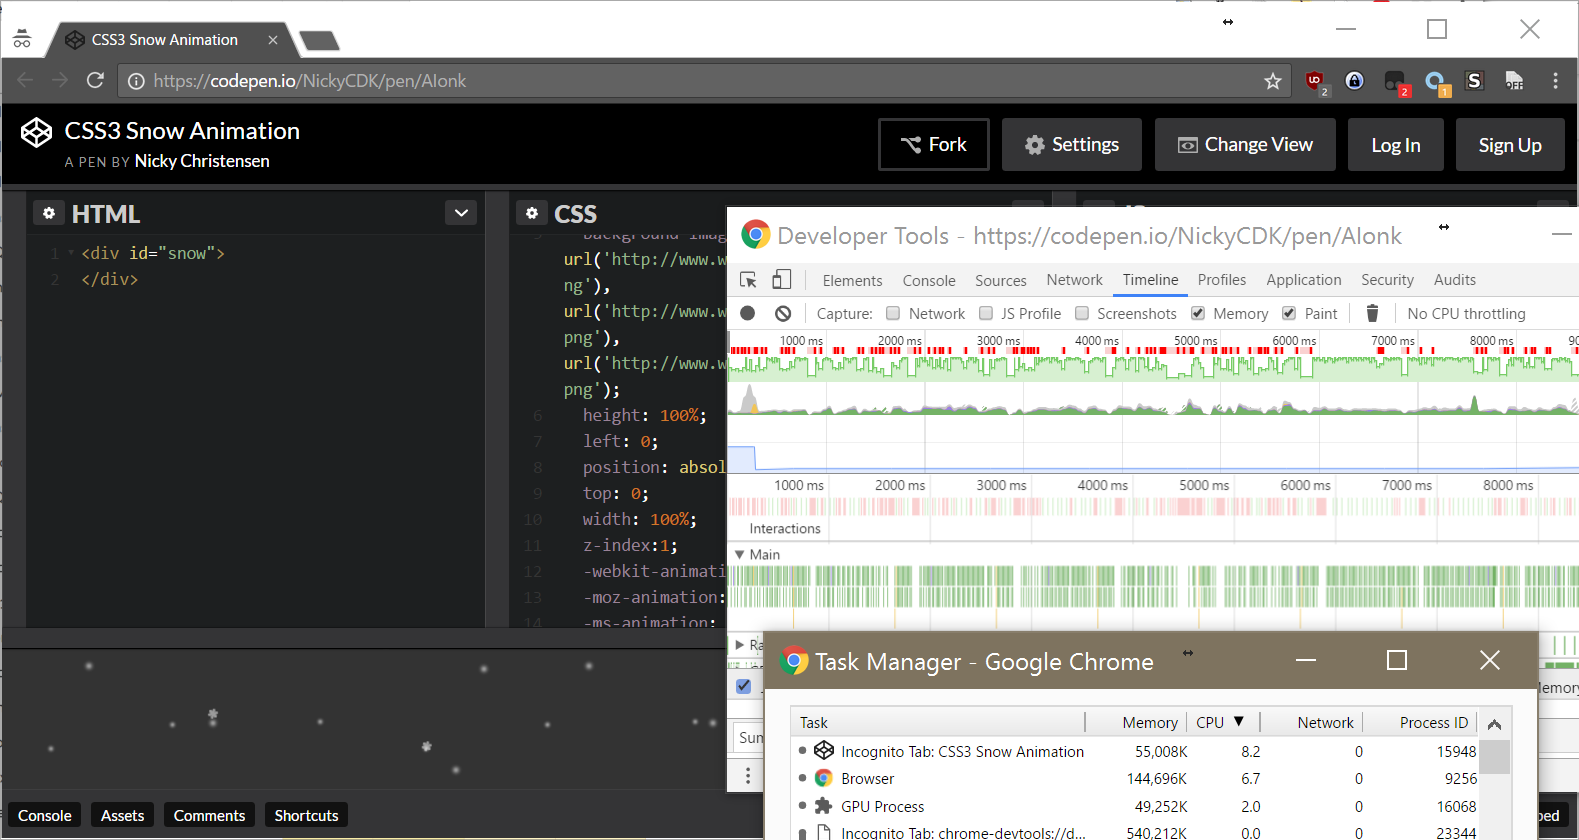Bookmark this page with the star icon
1579x840 pixels.
point(1272,81)
